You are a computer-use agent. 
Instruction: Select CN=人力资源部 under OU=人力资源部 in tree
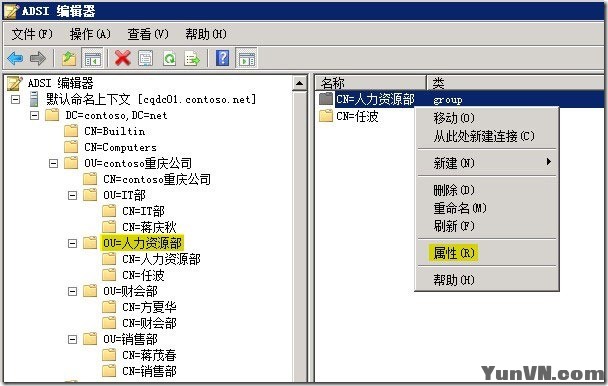click(x=161, y=259)
